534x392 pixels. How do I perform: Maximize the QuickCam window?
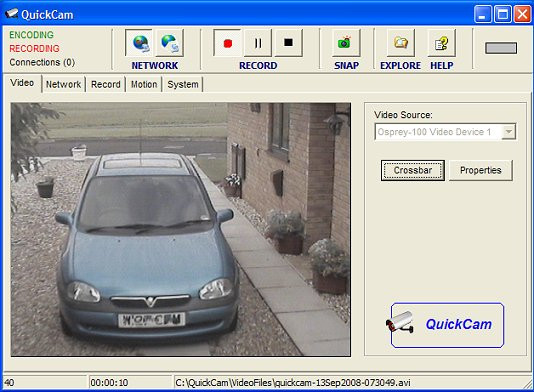click(x=502, y=14)
